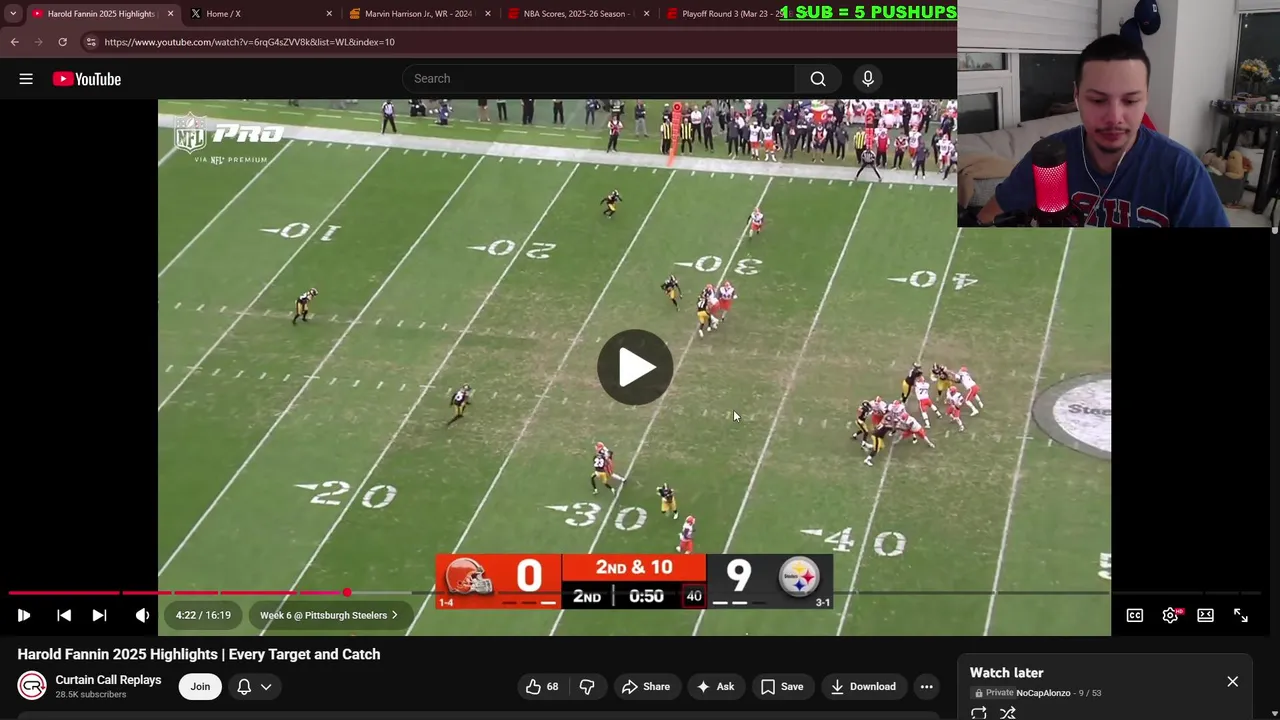This screenshot has height=720, width=1280.
Task: Save the video to a playlist
Action: click(x=781, y=686)
